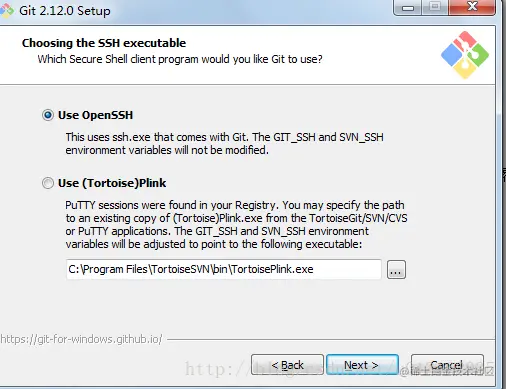506x389 pixels.
Task: Continue the setup with the Next button
Action: coord(362,365)
